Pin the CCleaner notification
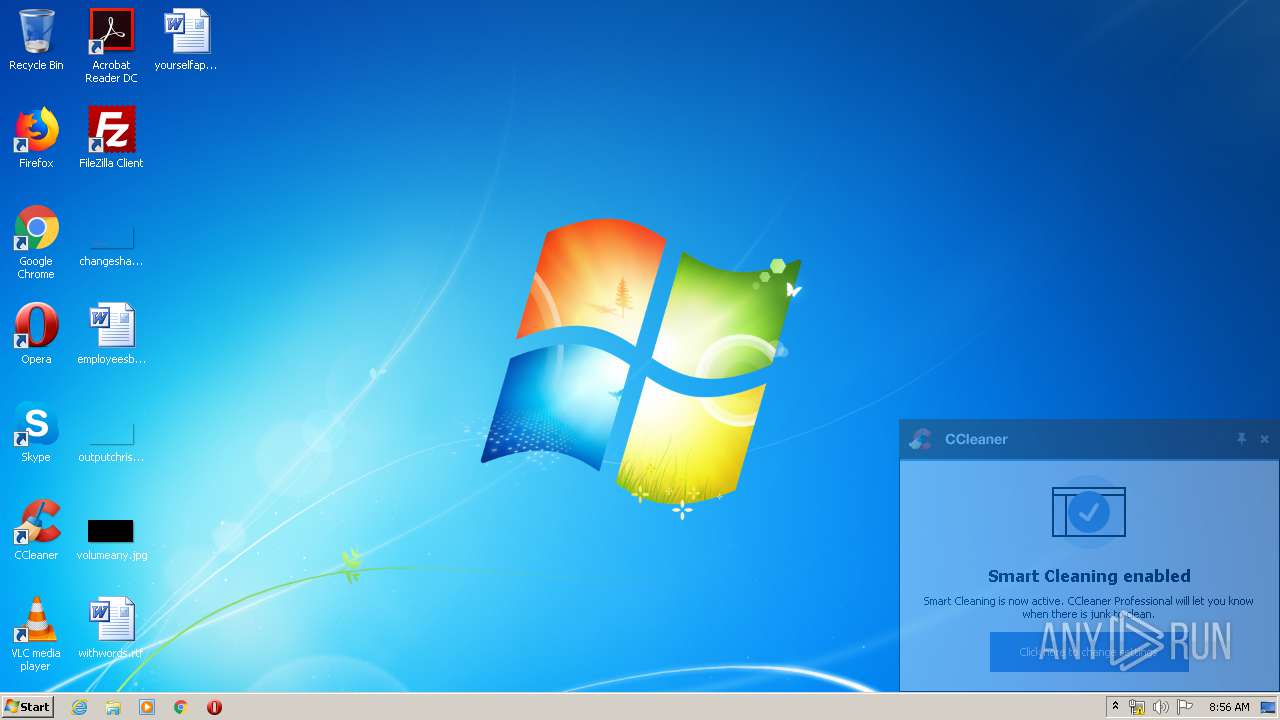The image size is (1280, 720). tap(1241, 439)
